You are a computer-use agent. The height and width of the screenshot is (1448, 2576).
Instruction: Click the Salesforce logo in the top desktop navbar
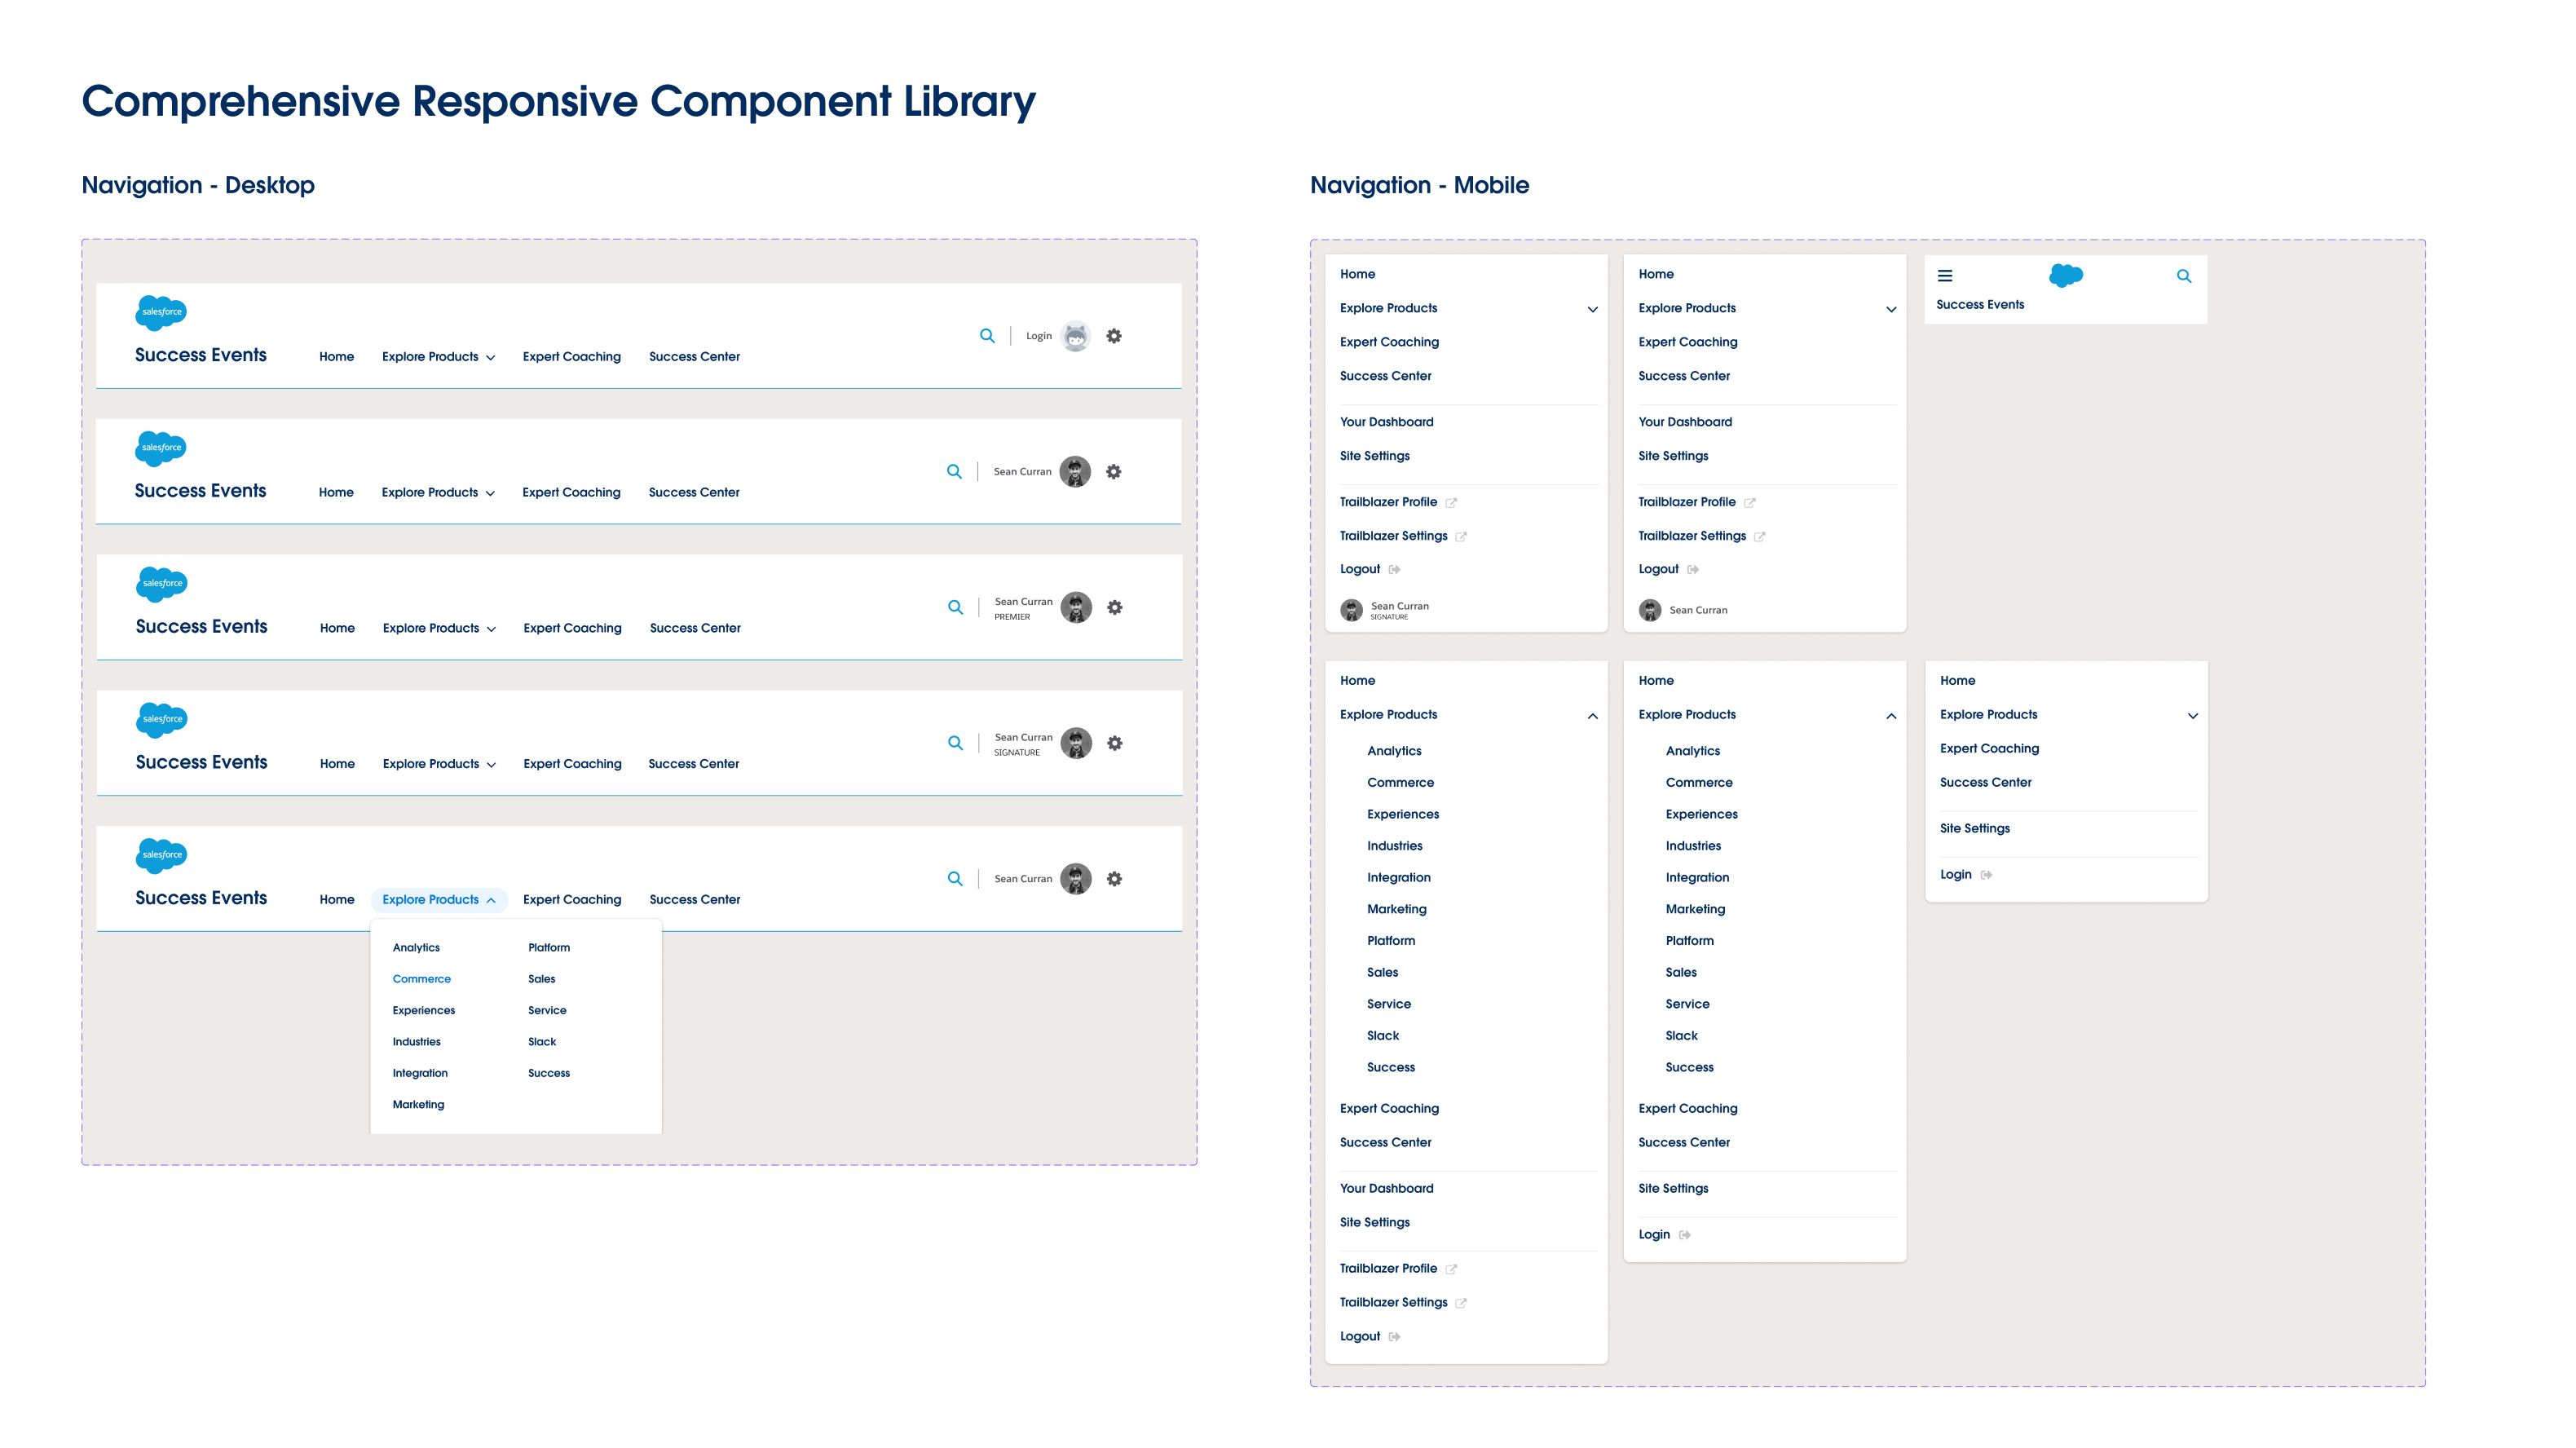161,312
